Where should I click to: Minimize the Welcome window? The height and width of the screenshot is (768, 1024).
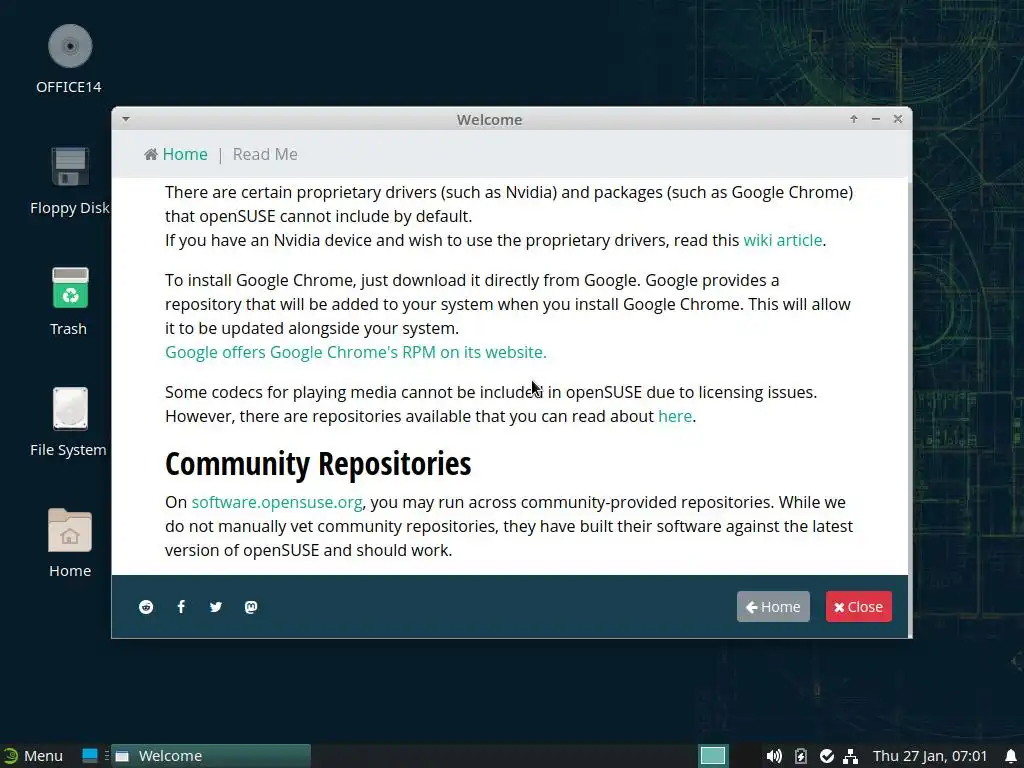tap(876, 119)
